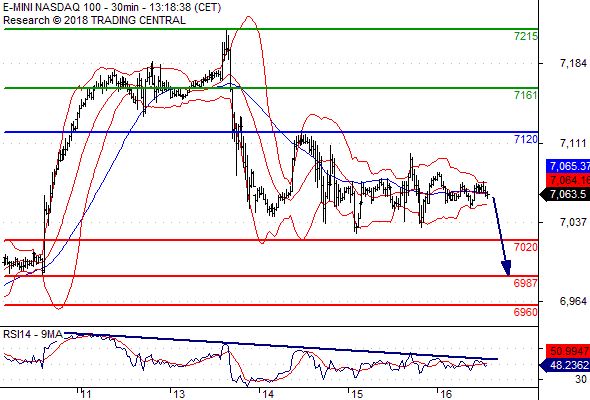Viewport: 590px width, 400px height.
Task: Click the black 7,063.5 current price tag
Action: (x=565, y=194)
